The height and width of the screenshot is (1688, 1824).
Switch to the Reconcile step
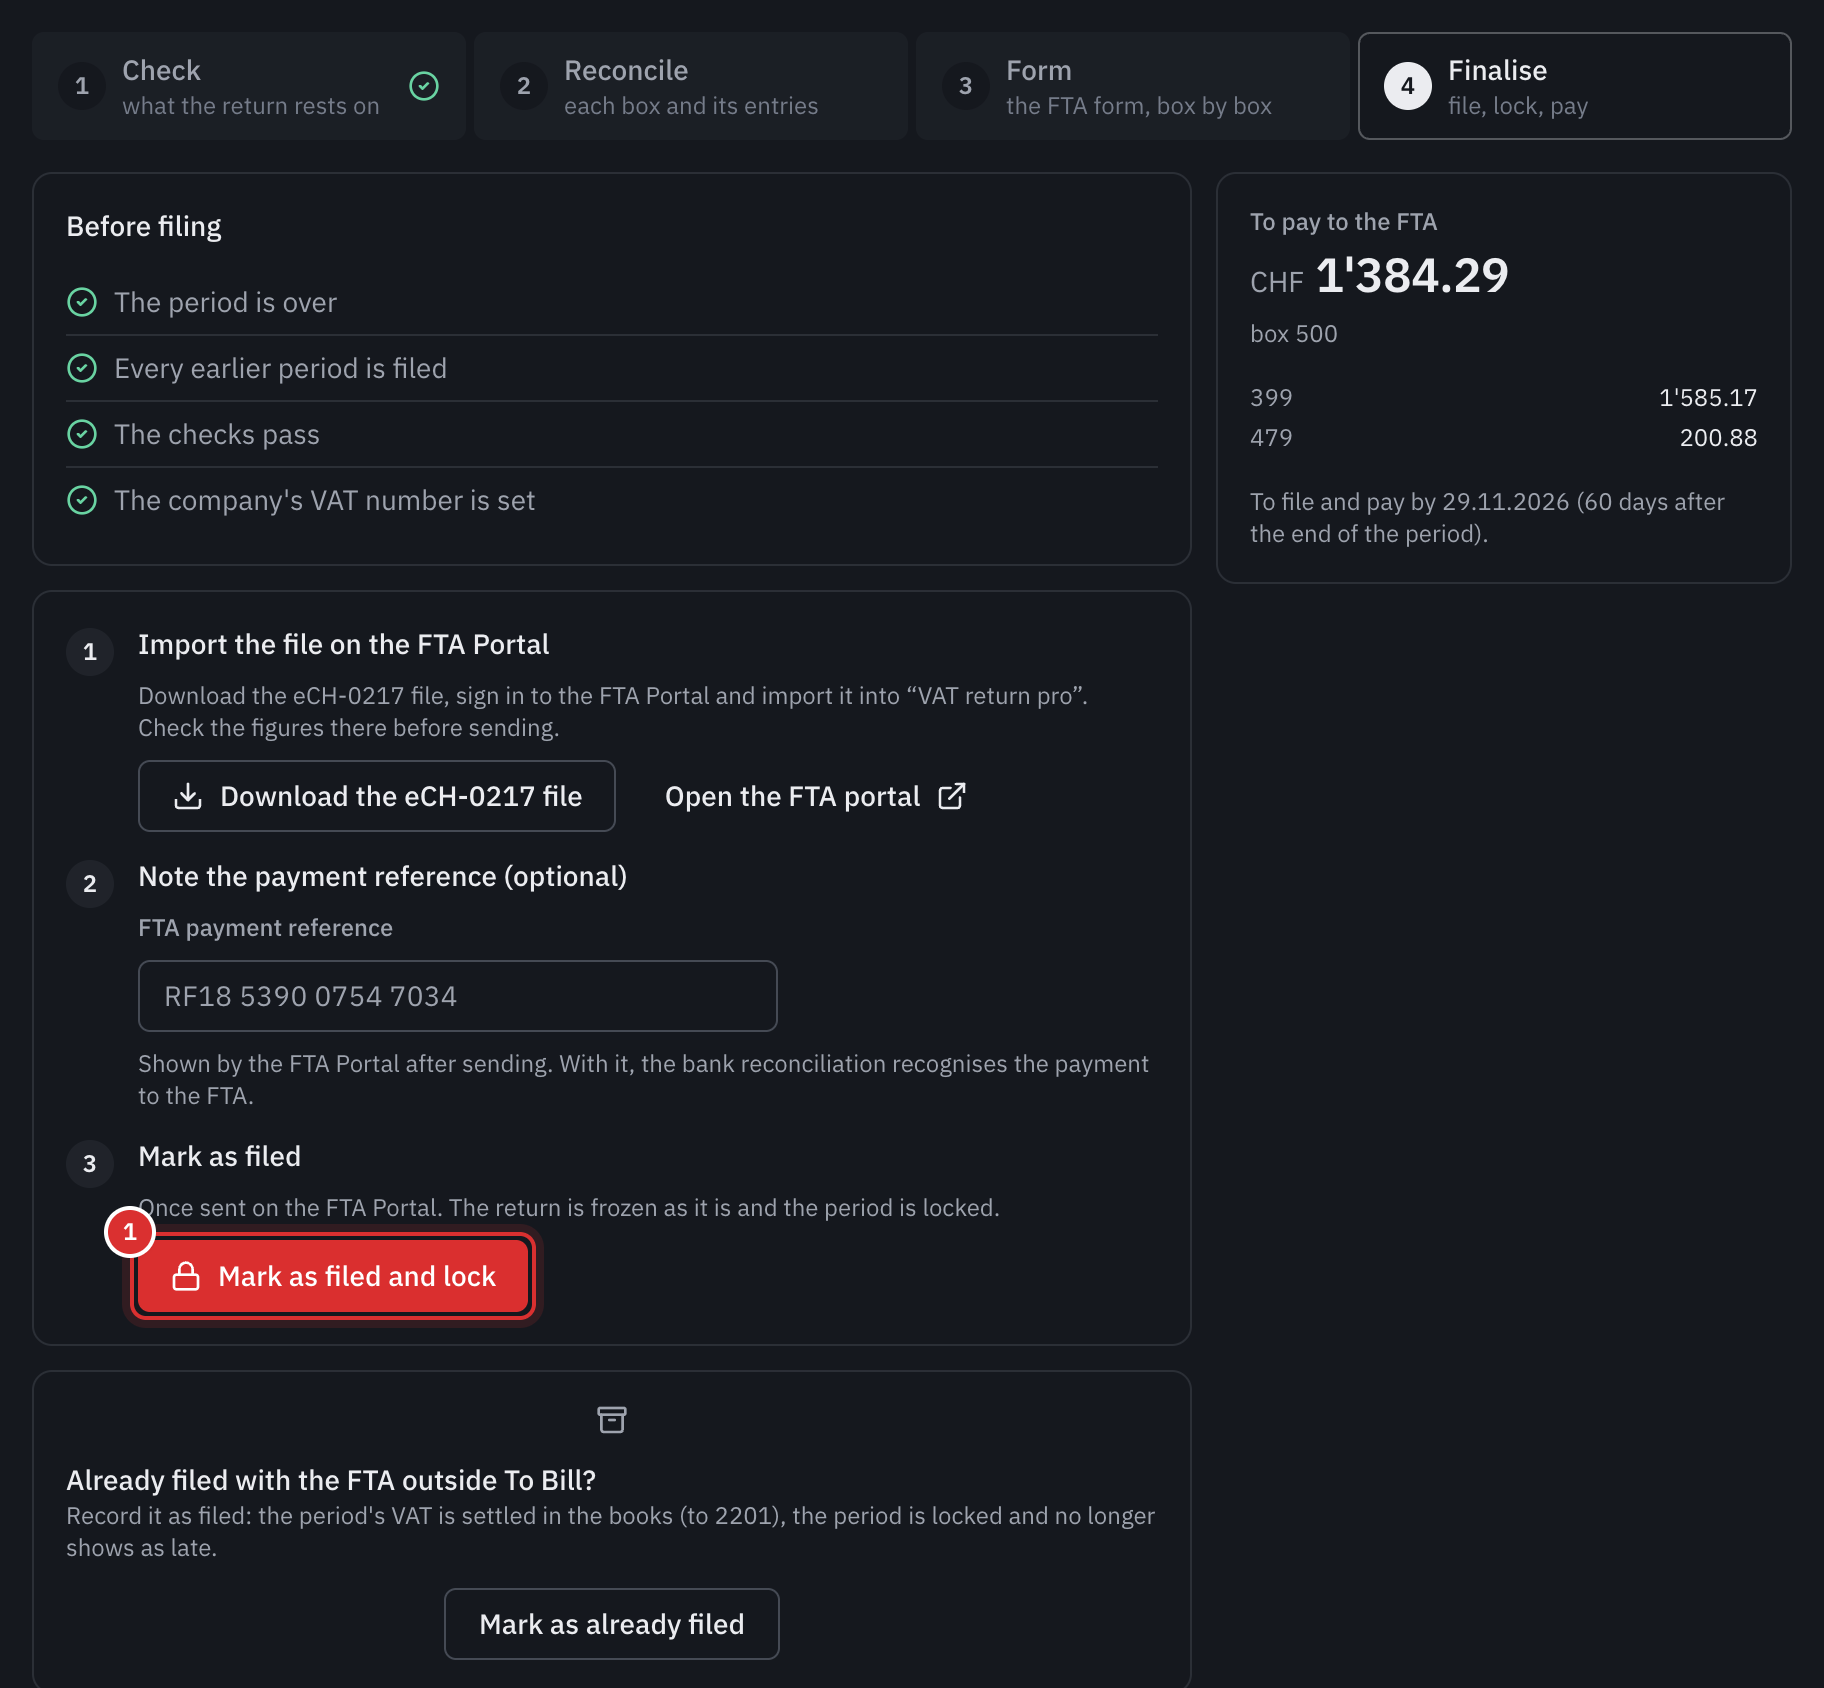pyautogui.click(x=691, y=86)
